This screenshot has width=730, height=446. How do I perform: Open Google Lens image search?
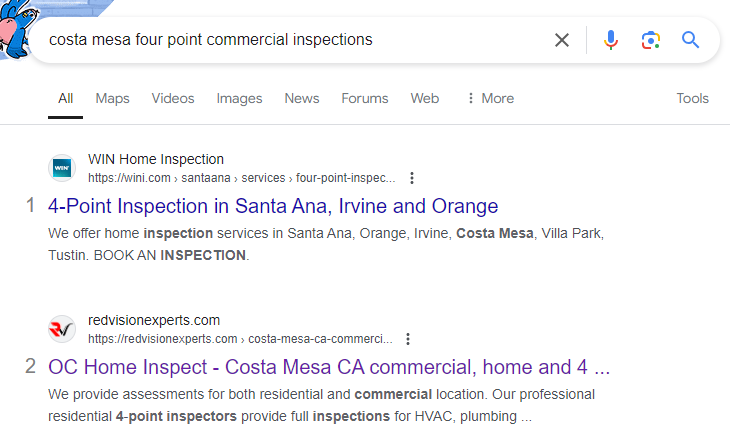pos(651,40)
